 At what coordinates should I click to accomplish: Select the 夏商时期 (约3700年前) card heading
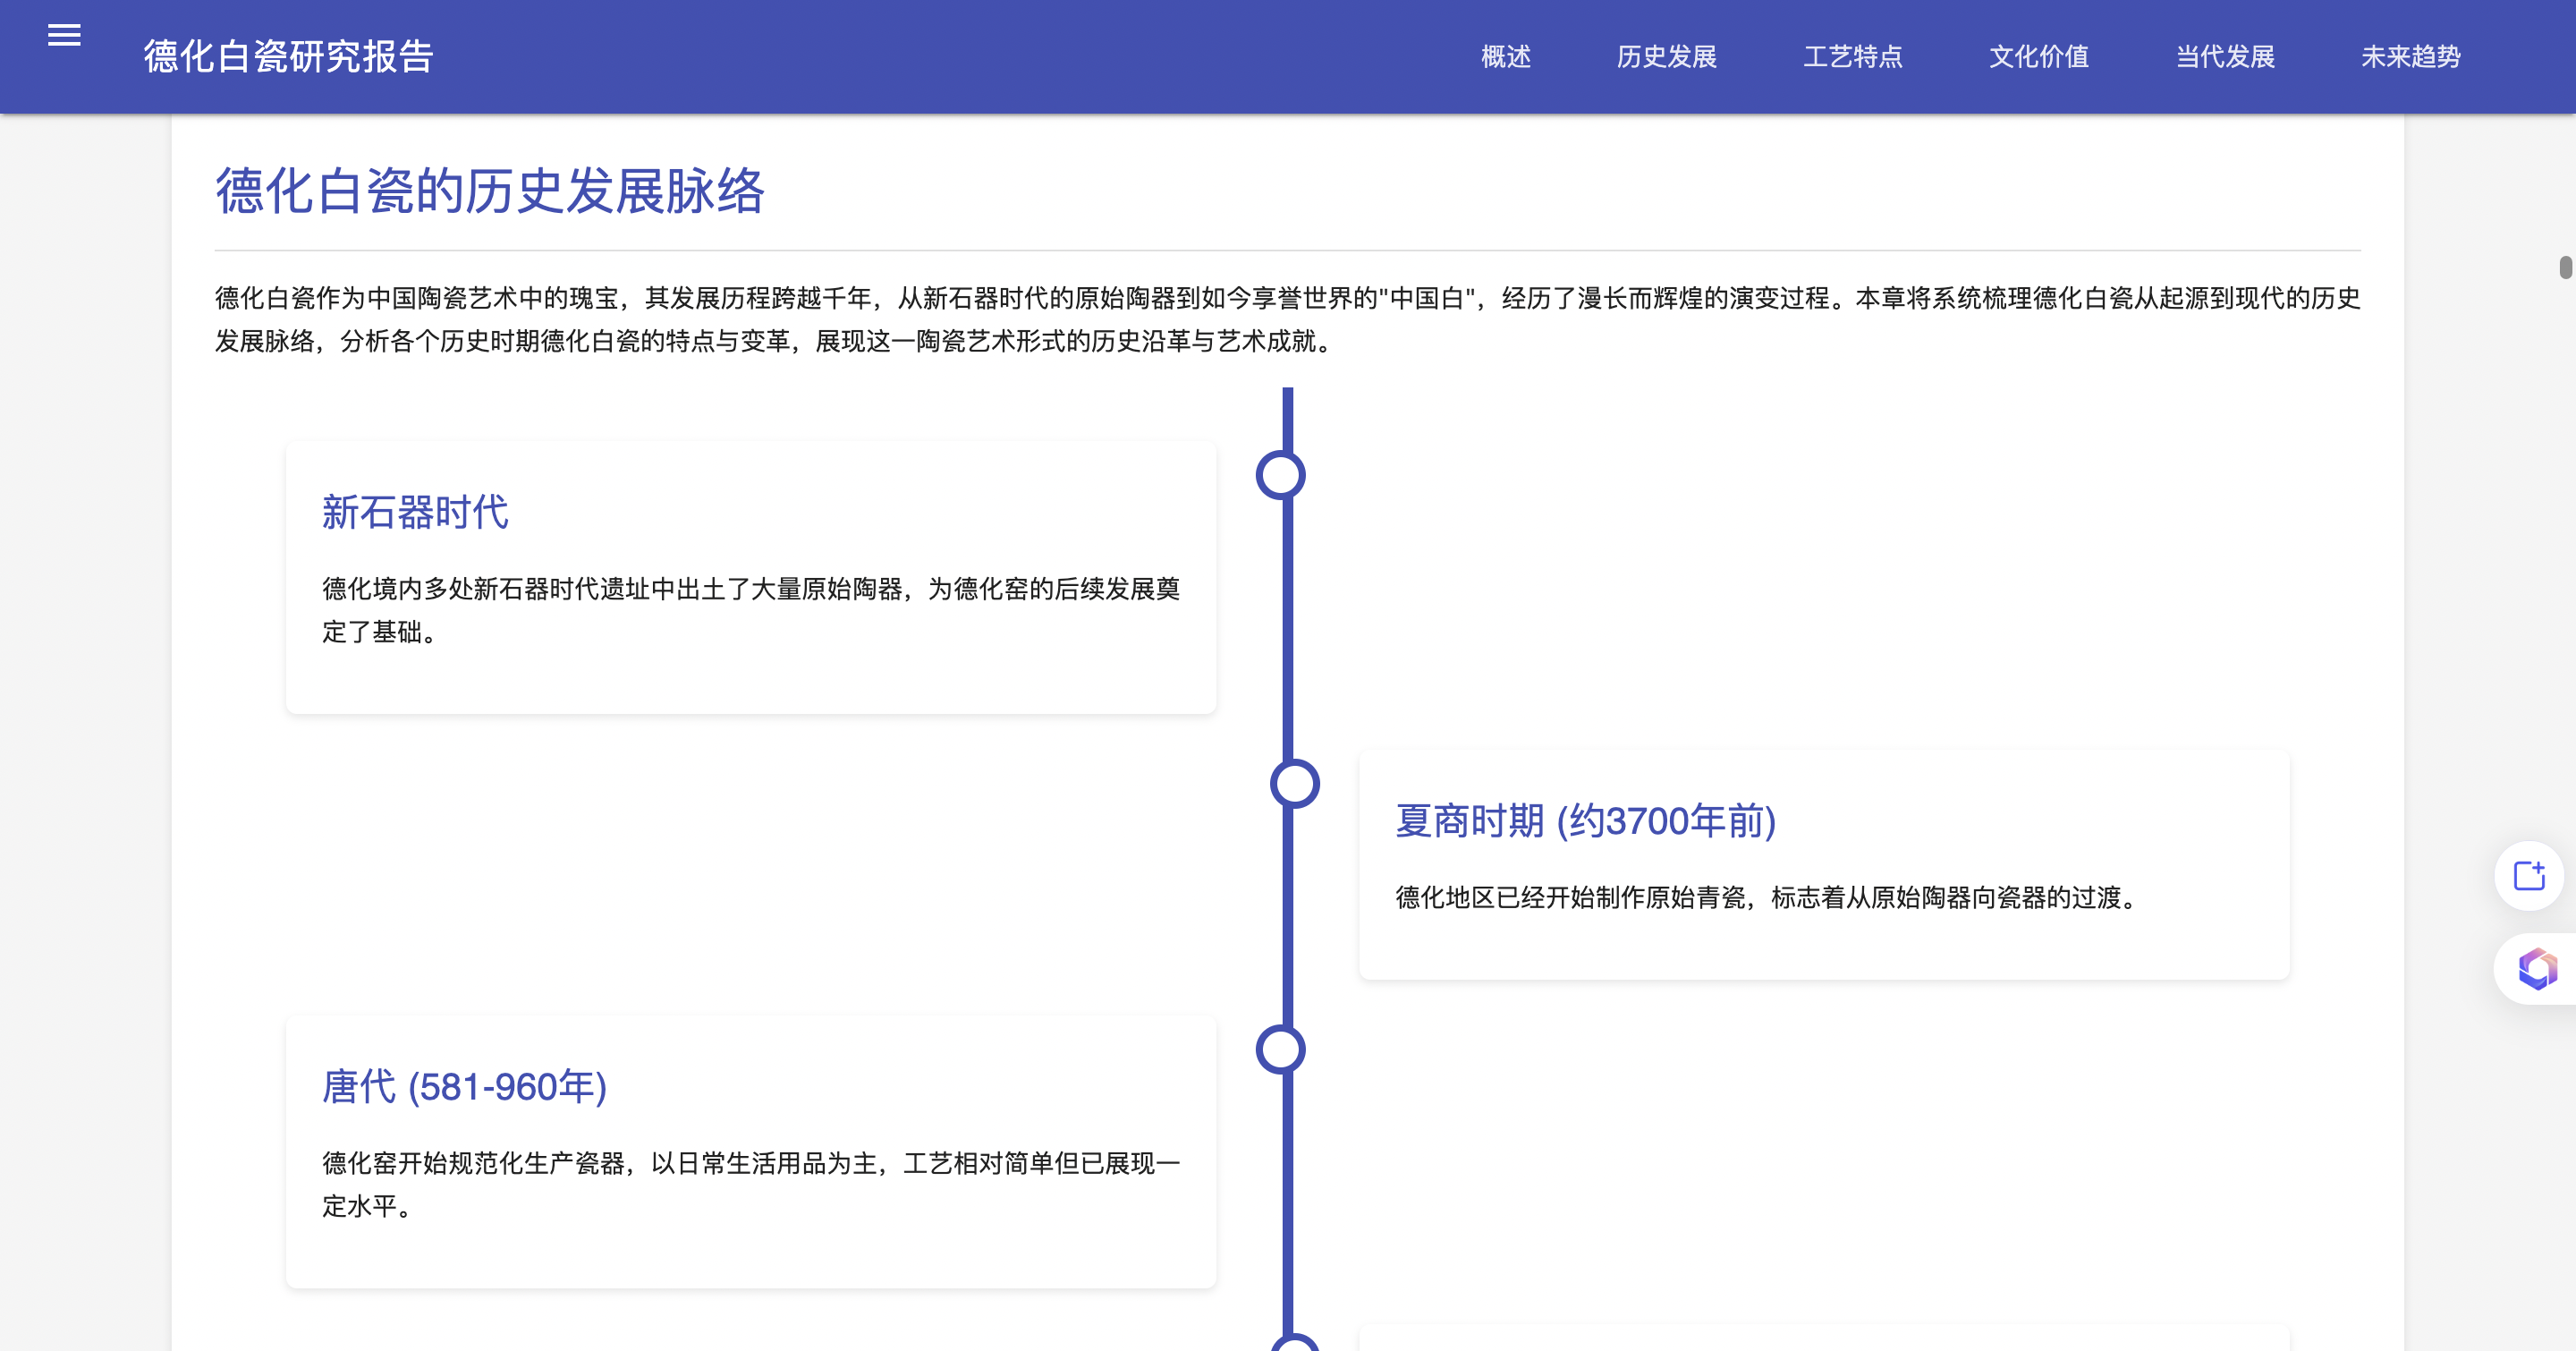click(x=1585, y=821)
